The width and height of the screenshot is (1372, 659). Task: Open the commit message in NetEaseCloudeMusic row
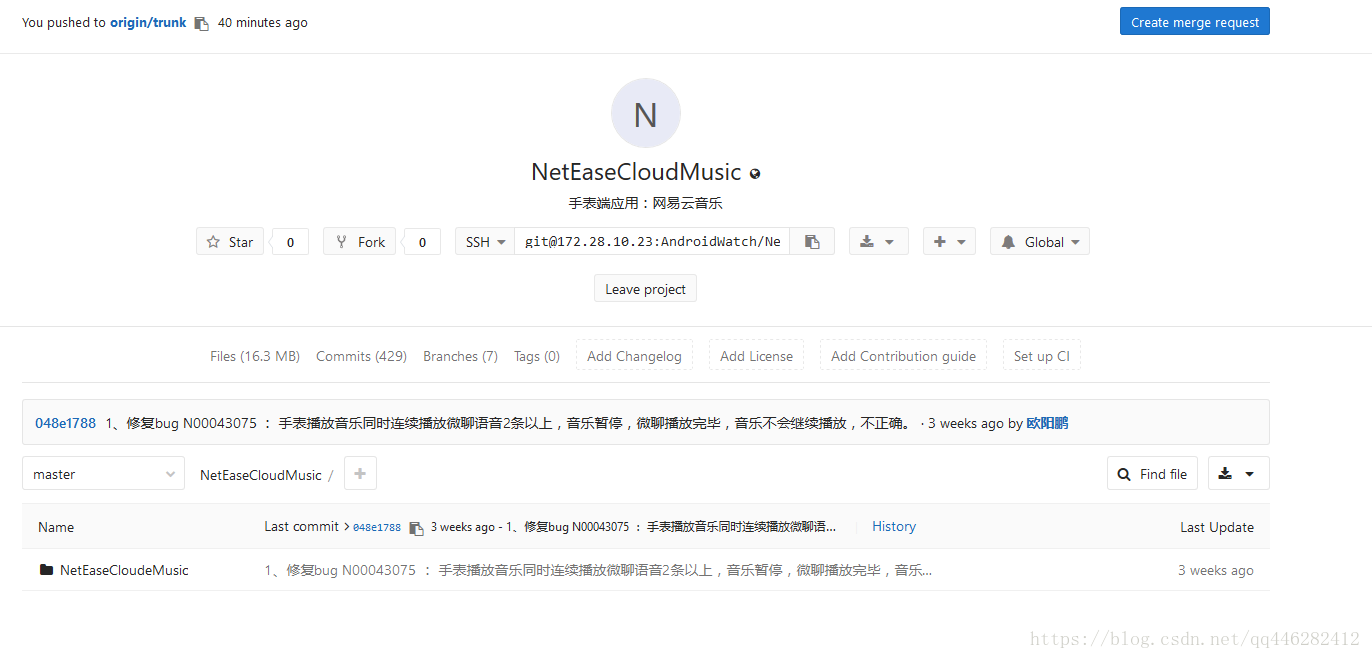(x=598, y=570)
